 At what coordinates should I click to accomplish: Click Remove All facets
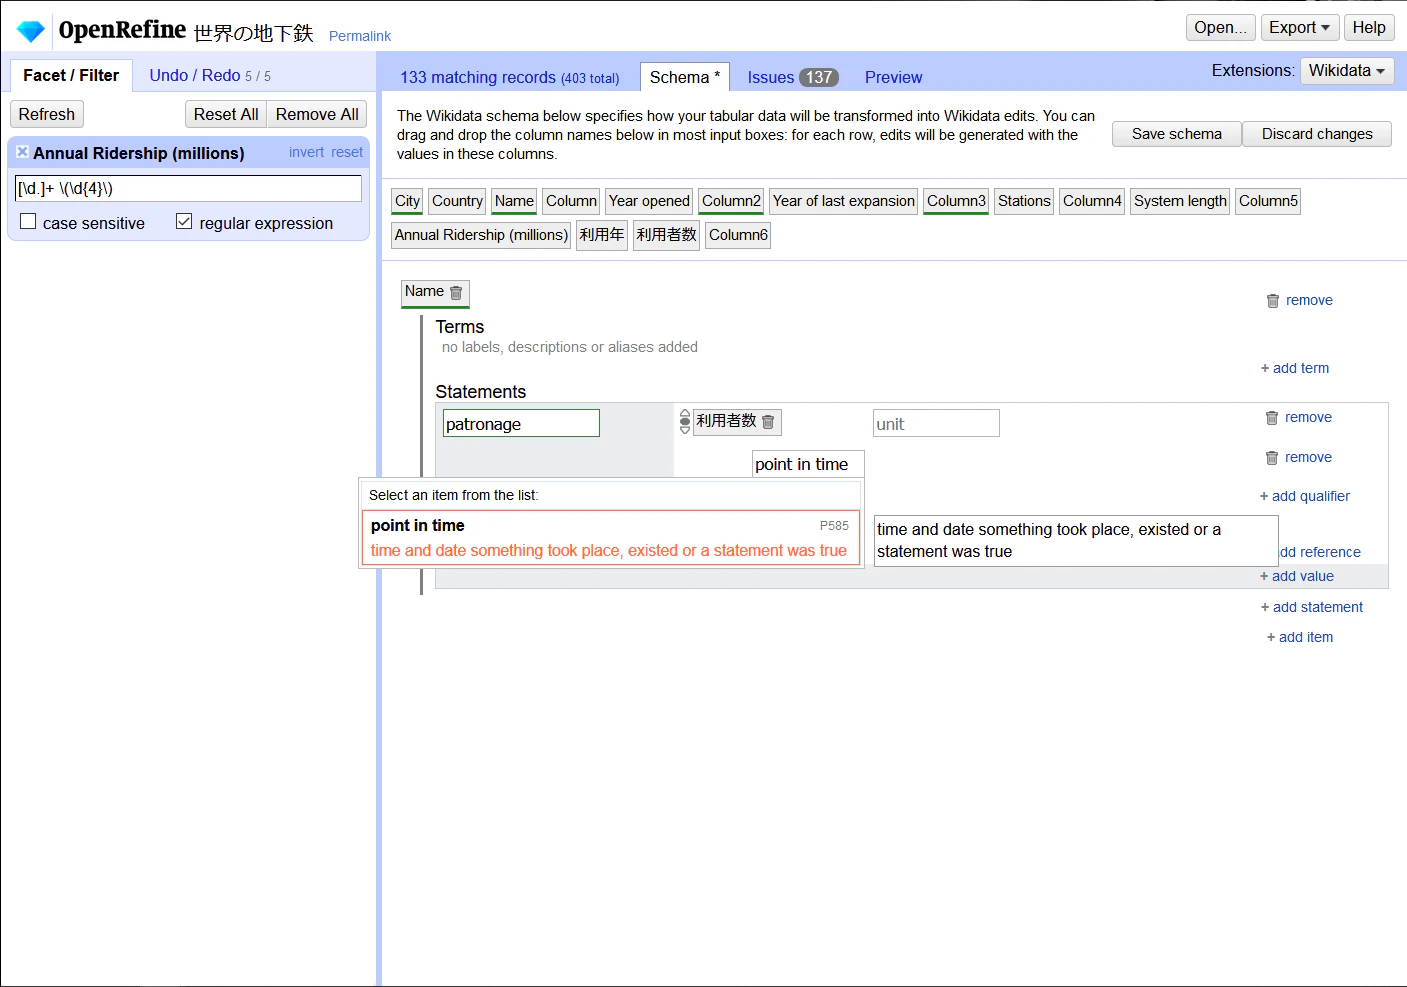click(317, 114)
